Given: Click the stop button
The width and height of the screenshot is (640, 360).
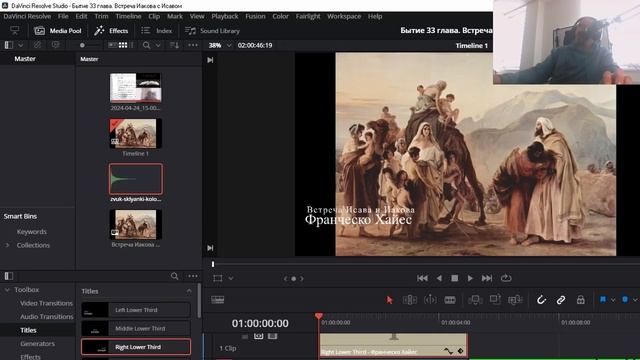Looking at the screenshot, I should pyautogui.click(x=454, y=278).
